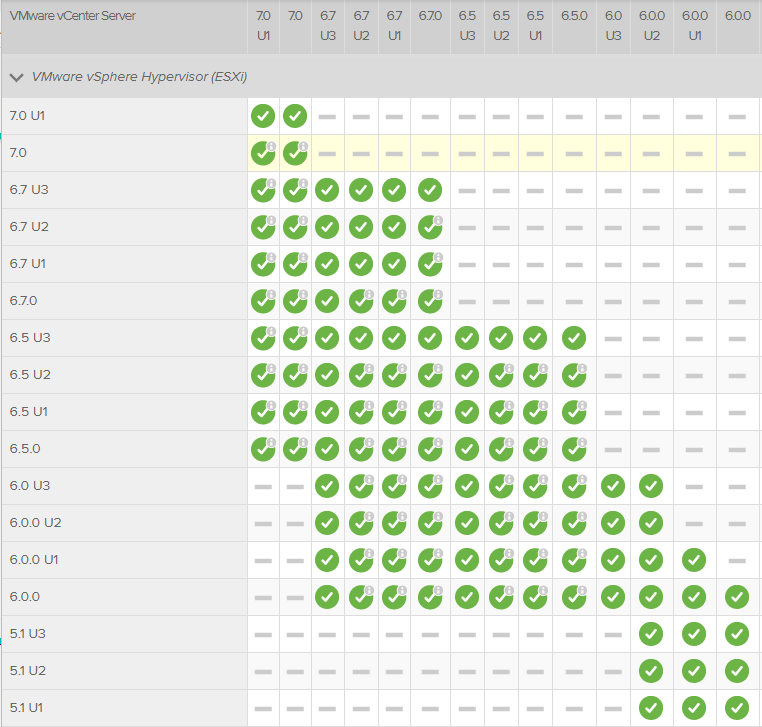Image resolution: width=762 pixels, height=727 pixels.
Task: Collapse the VMware vSphere Hypervisor (ESXi) chevron
Action: coord(17,77)
